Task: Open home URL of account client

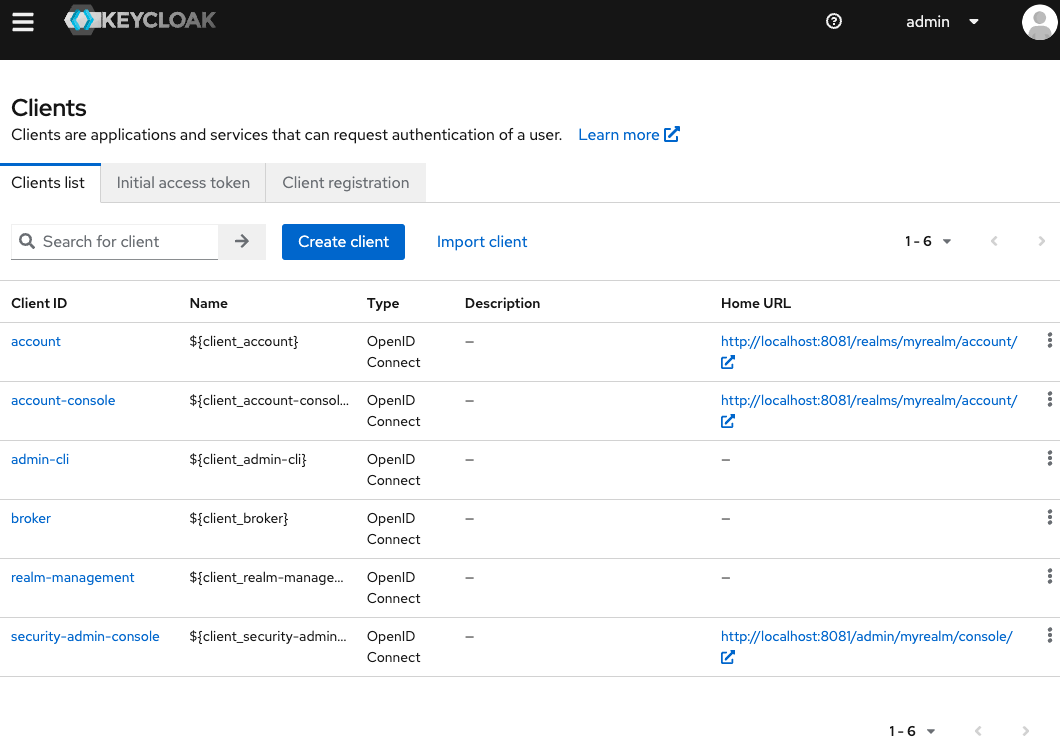Action: coord(869,341)
